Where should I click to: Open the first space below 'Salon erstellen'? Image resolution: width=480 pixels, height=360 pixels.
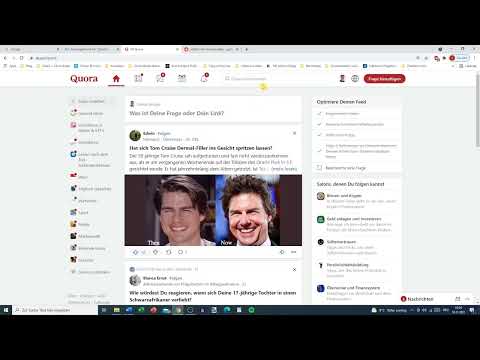coord(87,113)
